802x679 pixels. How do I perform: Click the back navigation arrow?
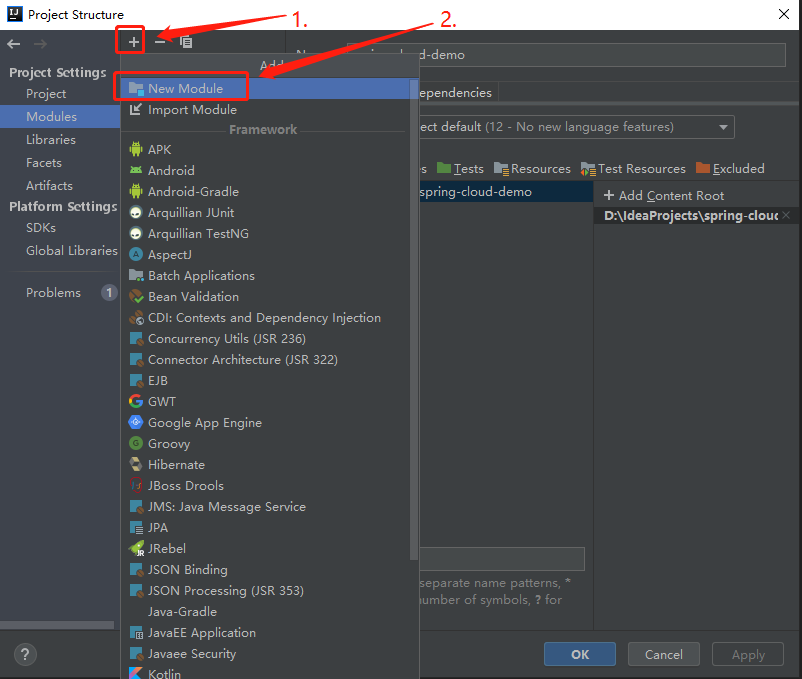pos(14,44)
